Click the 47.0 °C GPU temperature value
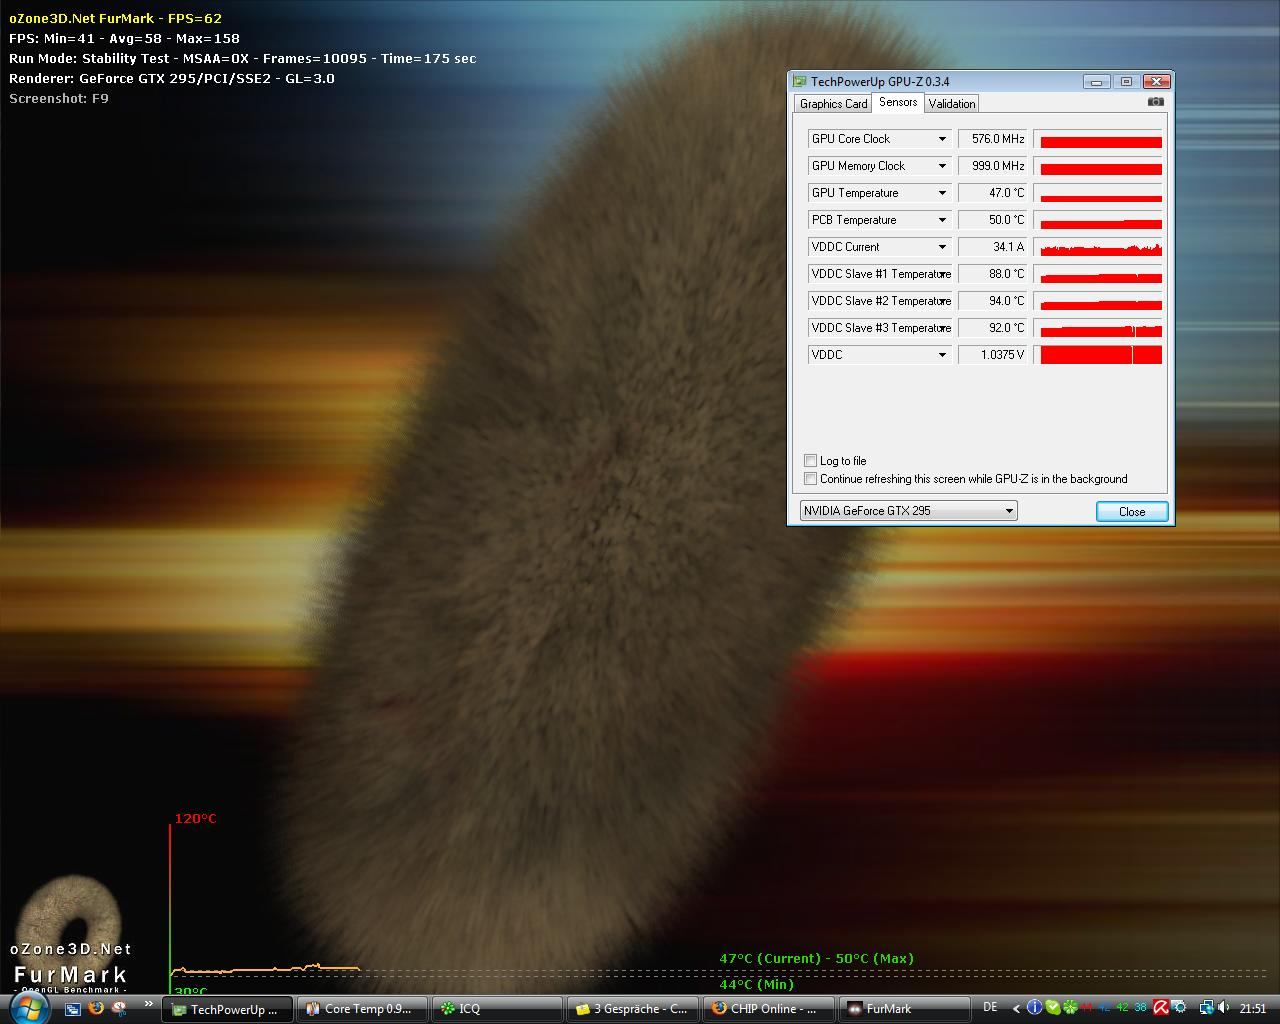Screen dimensions: 1280x1024 click(x=993, y=193)
